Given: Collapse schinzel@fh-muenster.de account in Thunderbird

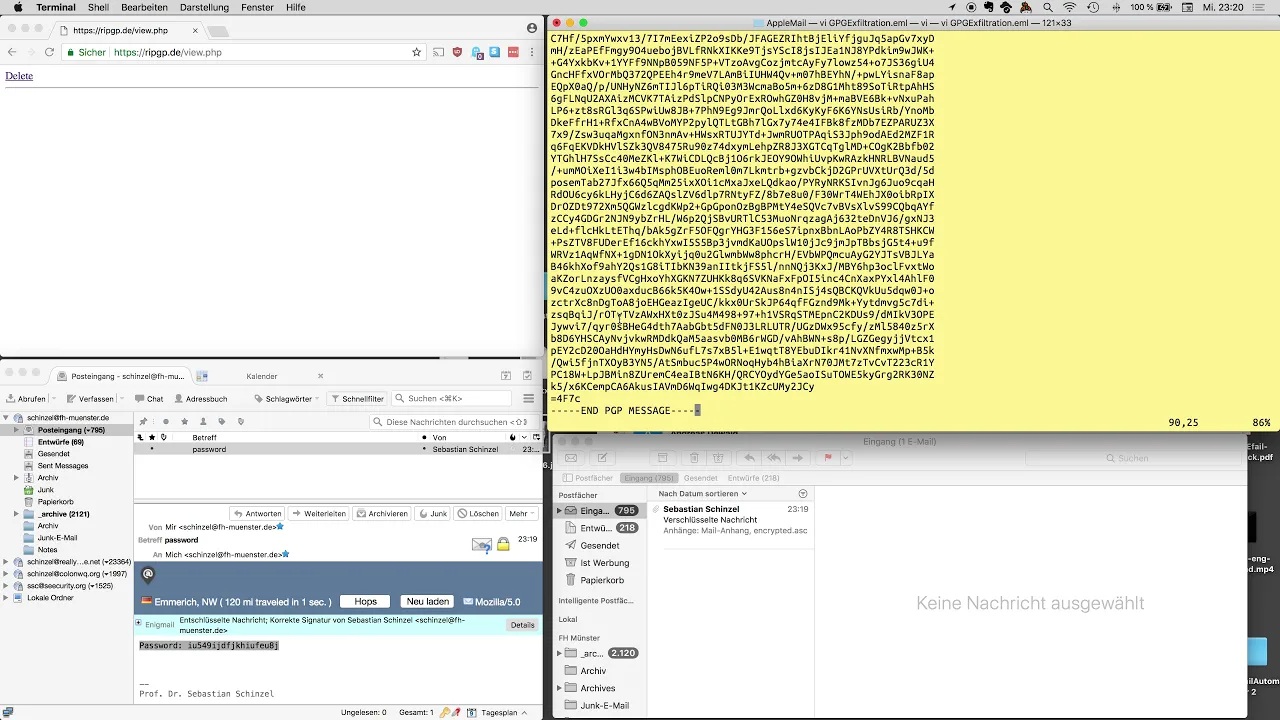Looking at the screenshot, I should coord(6,417).
